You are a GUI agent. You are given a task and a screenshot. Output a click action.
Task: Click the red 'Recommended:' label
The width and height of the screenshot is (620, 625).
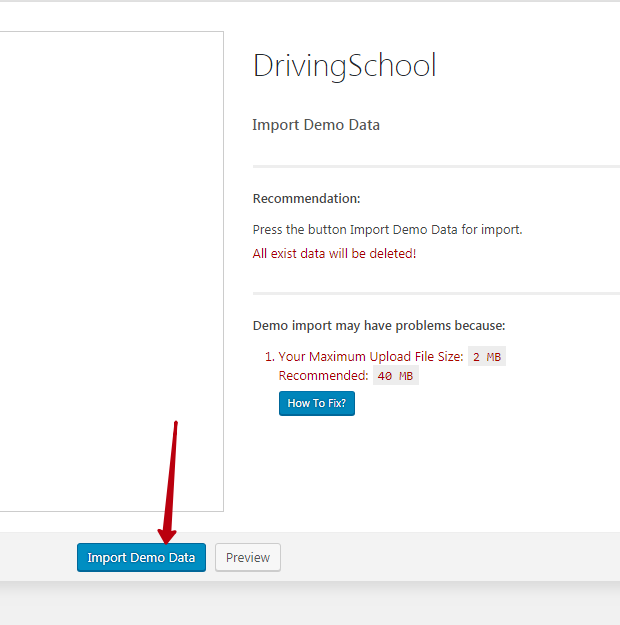click(323, 375)
